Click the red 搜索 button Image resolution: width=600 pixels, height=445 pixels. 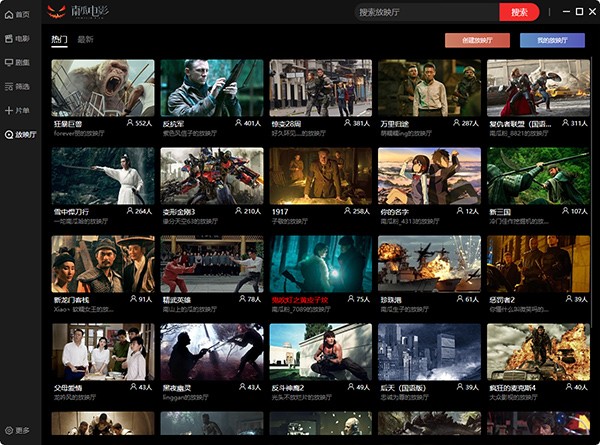[519, 12]
